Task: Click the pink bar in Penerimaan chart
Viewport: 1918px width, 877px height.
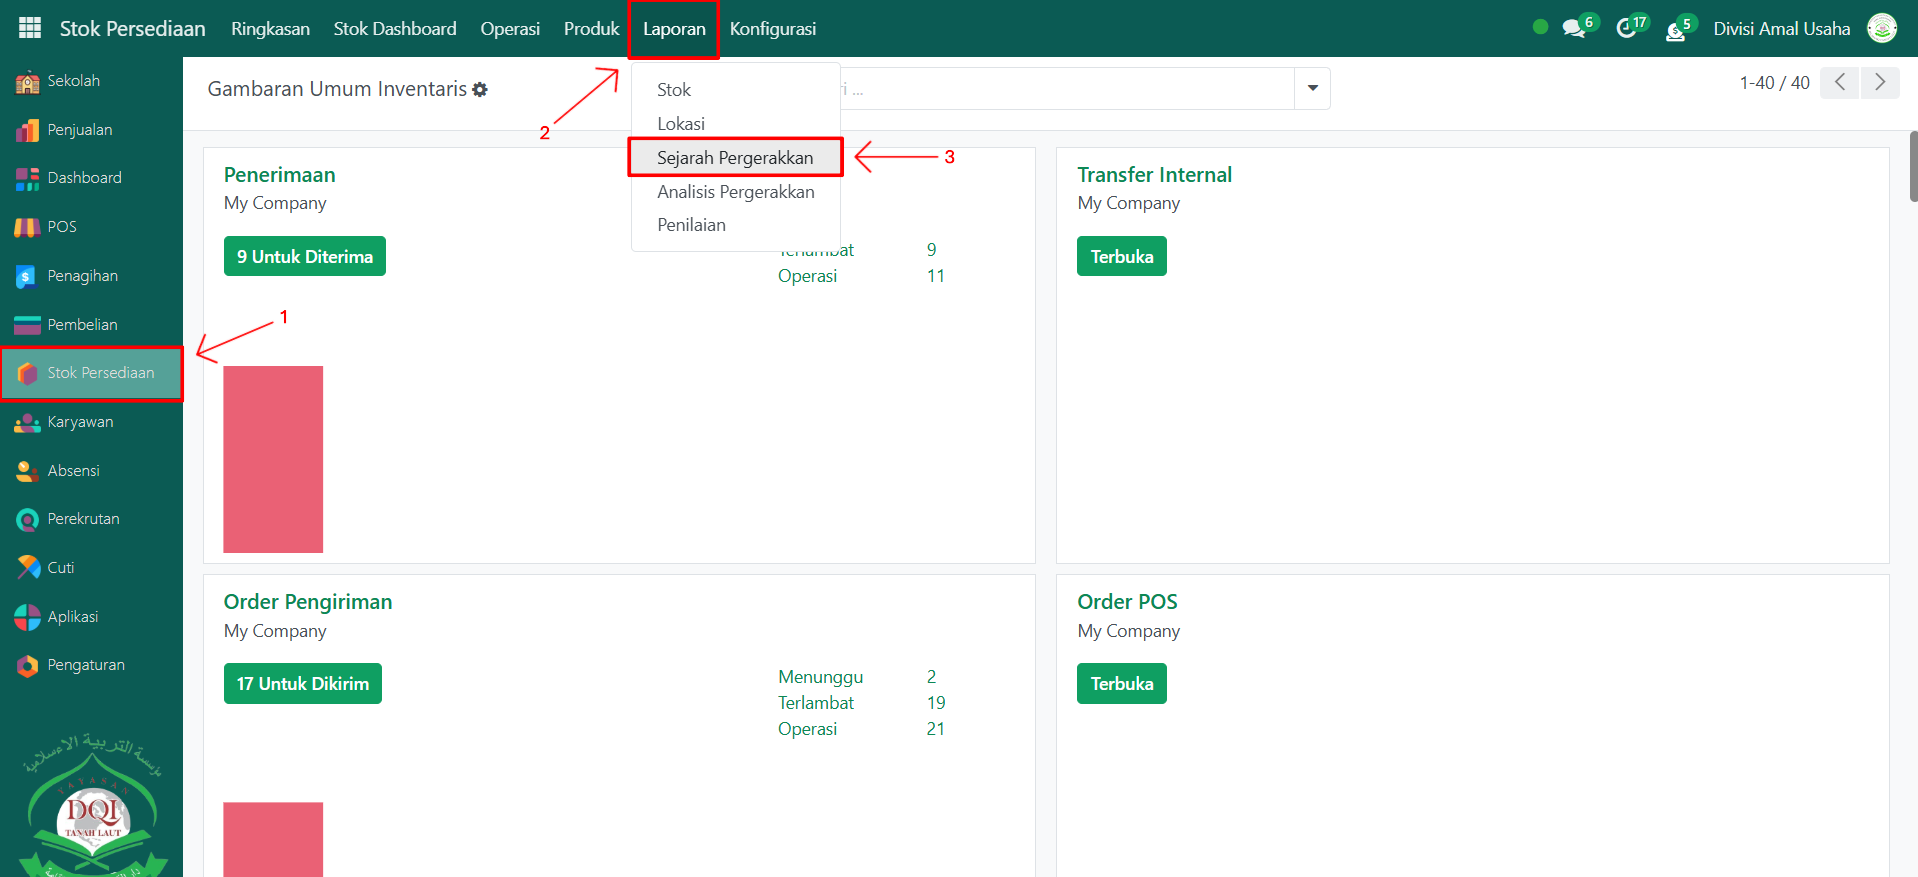Action: (273, 459)
